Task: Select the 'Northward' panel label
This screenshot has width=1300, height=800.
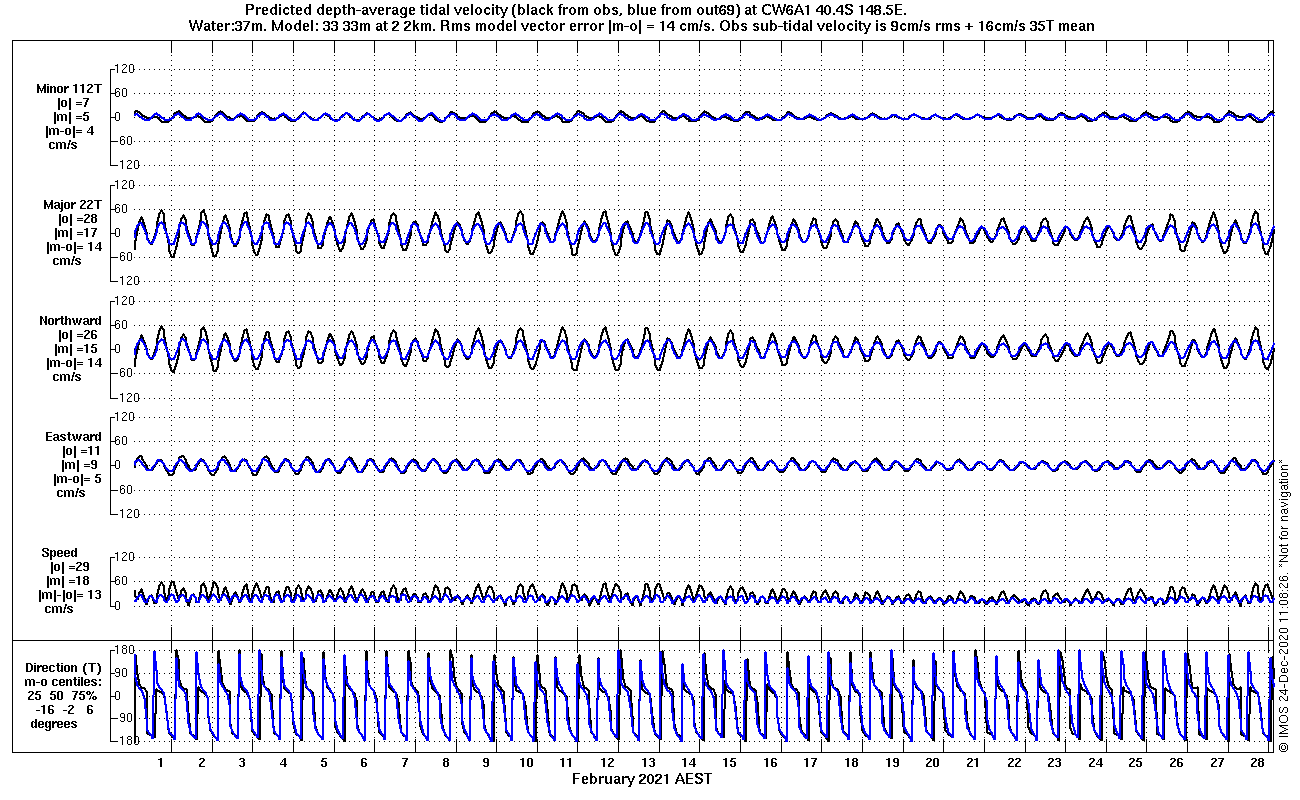Action: [x=70, y=321]
